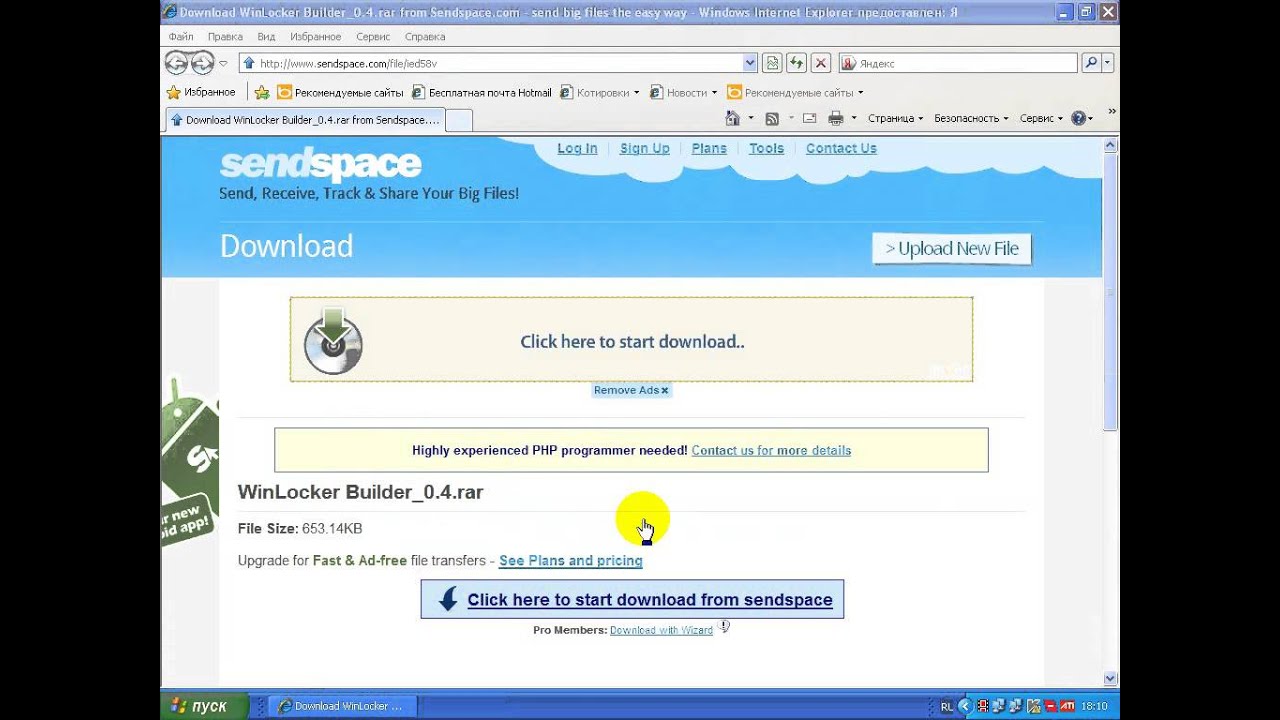Click Remove Ads
The height and width of the screenshot is (720, 1280).
(x=631, y=390)
